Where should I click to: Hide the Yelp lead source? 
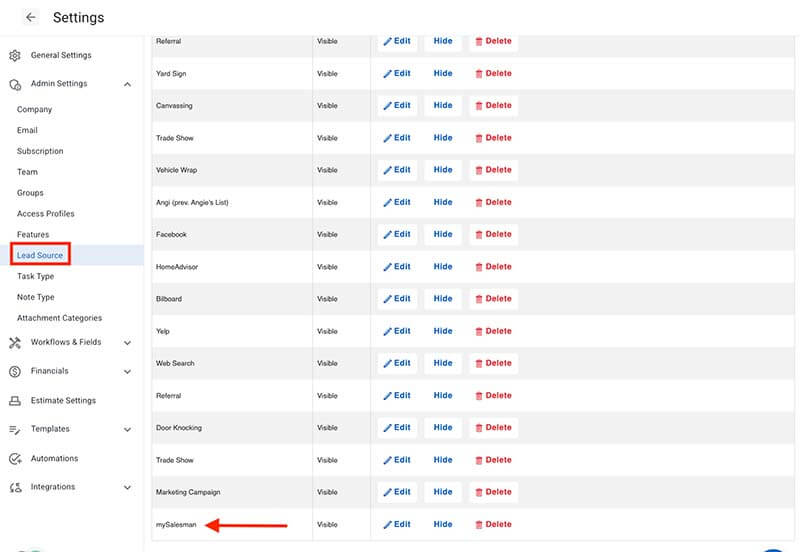coord(443,331)
